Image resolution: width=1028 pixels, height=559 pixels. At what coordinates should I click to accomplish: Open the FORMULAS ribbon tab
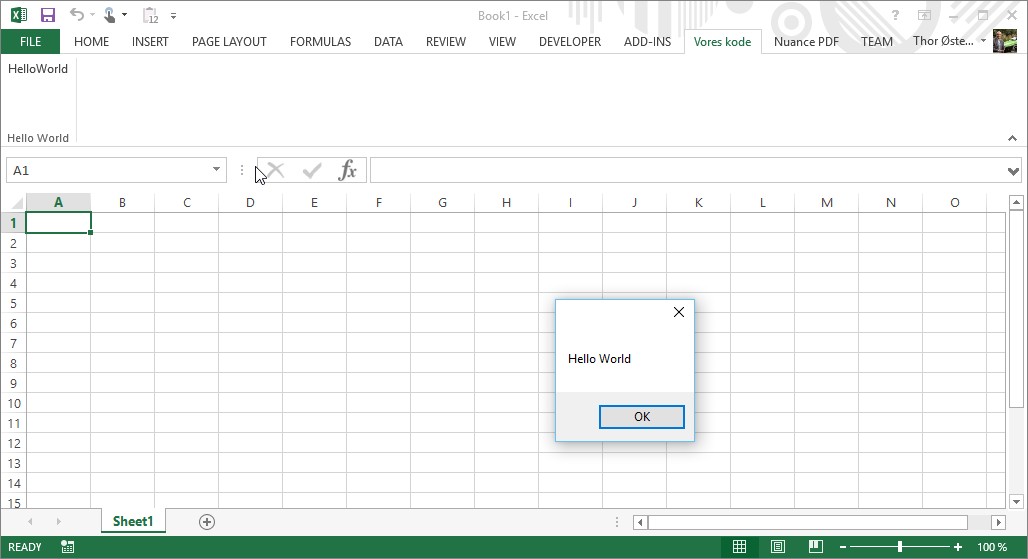click(x=320, y=42)
